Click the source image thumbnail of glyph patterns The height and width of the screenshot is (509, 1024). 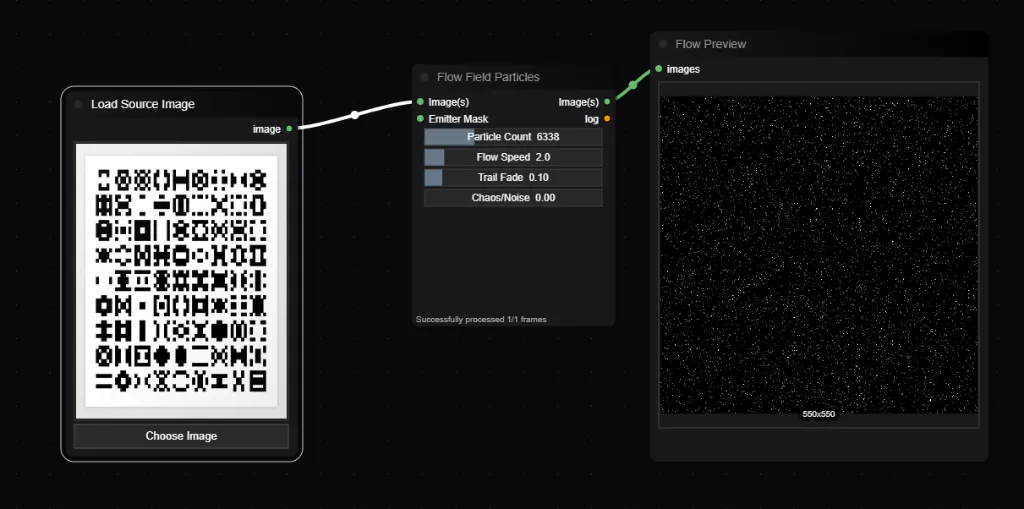point(181,281)
